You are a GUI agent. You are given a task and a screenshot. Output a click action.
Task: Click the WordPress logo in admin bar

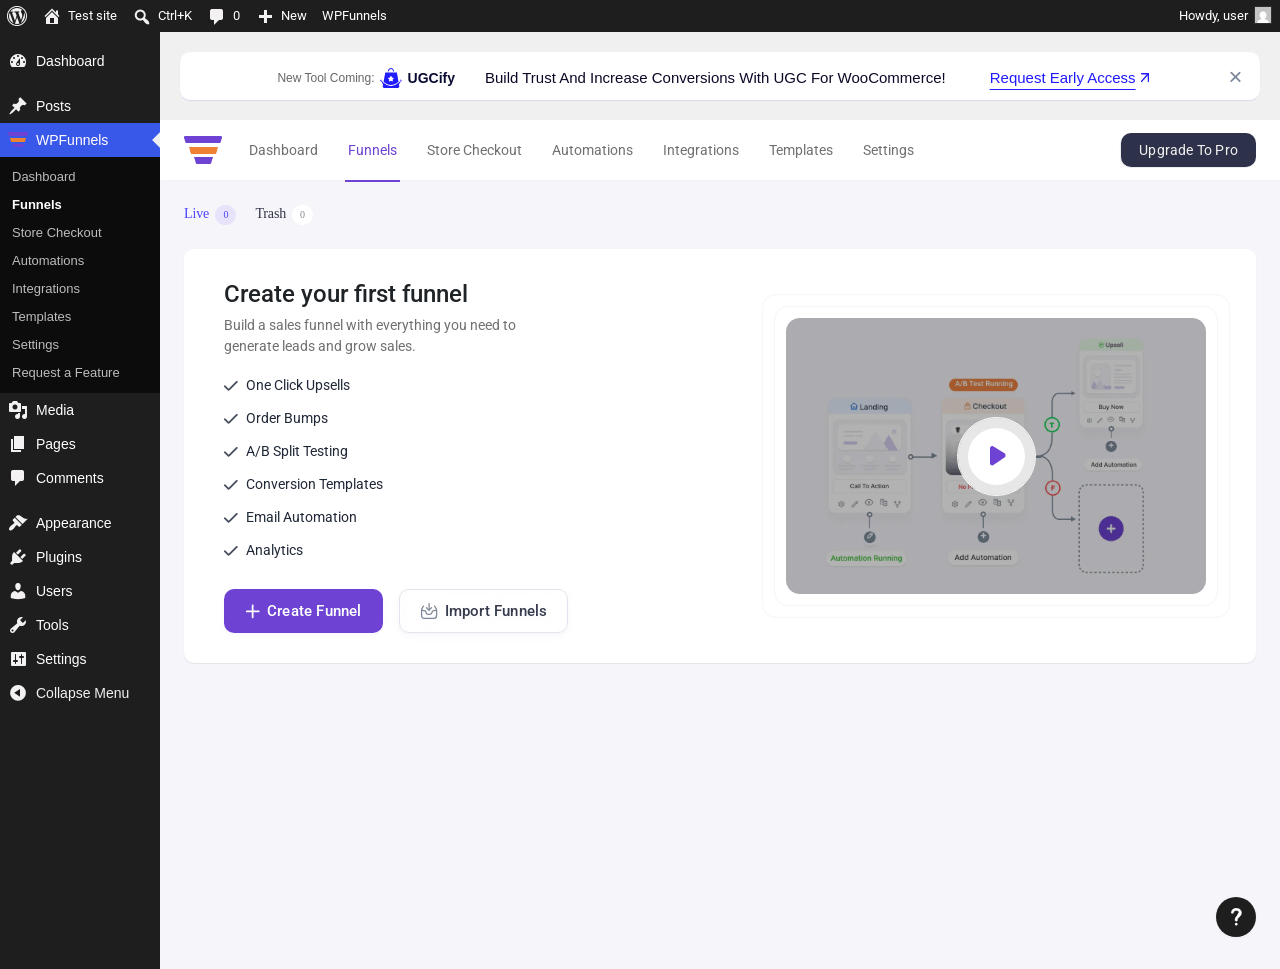(x=17, y=16)
